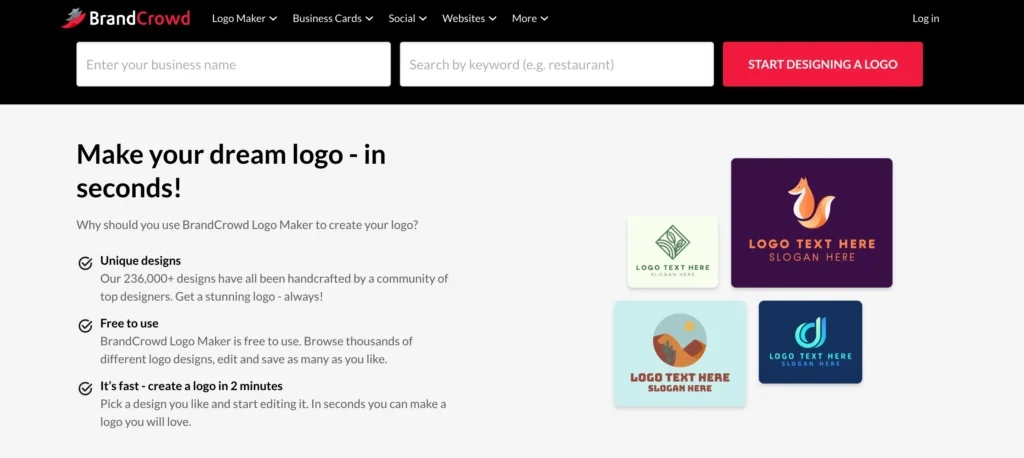Click the checkmark icon beside Free to use
Image resolution: width=1024 pixels, height=458 pixels.
[86, 326]
